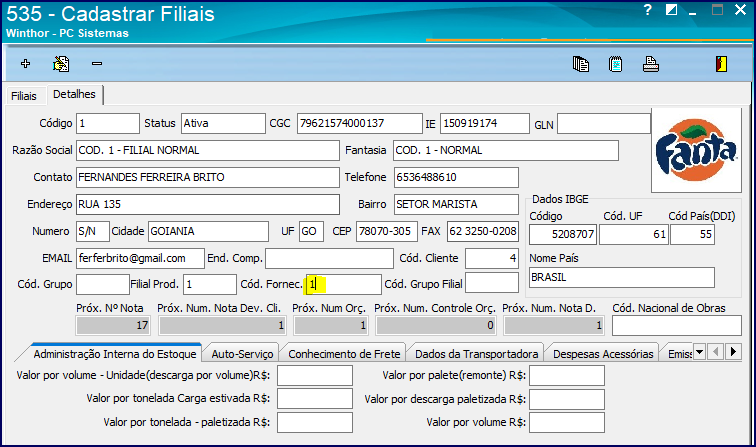The height and width of the screenshot is (447, 756).
Task: Click the plus icon to add branch
Action: click(26, 64)
